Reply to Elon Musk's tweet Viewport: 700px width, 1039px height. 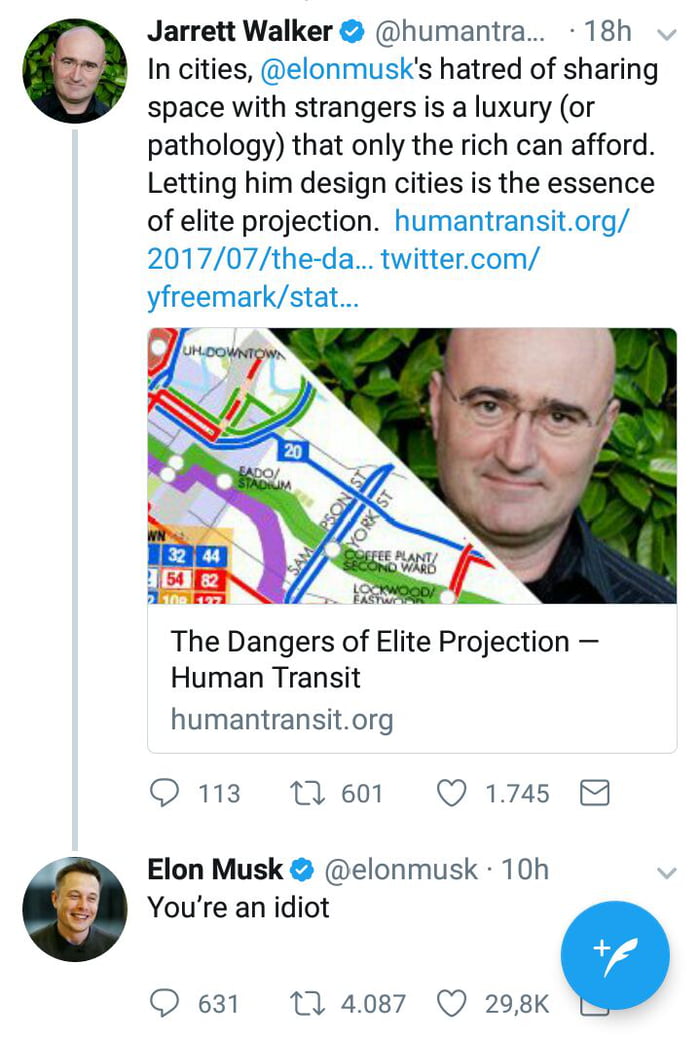click(x=163, y=1003)
